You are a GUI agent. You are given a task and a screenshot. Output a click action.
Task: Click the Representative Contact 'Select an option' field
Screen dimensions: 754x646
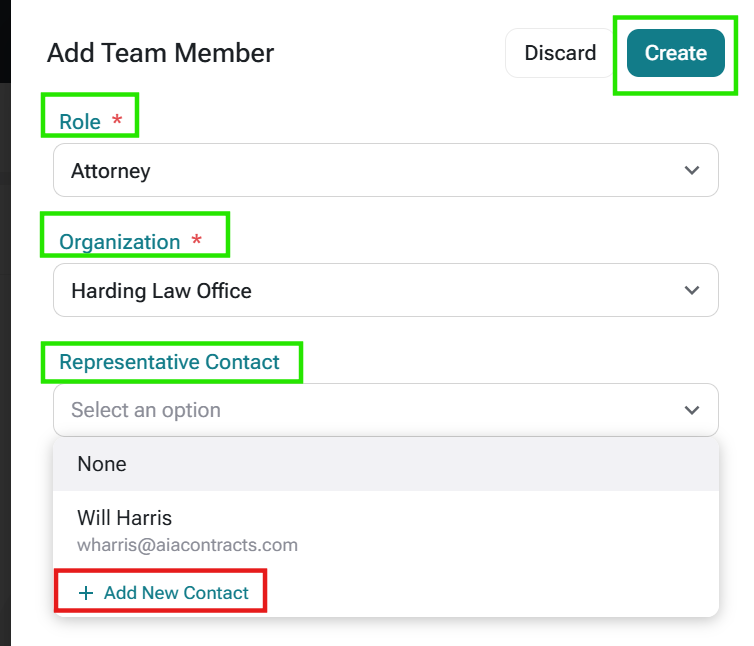[x=386, y=410]
